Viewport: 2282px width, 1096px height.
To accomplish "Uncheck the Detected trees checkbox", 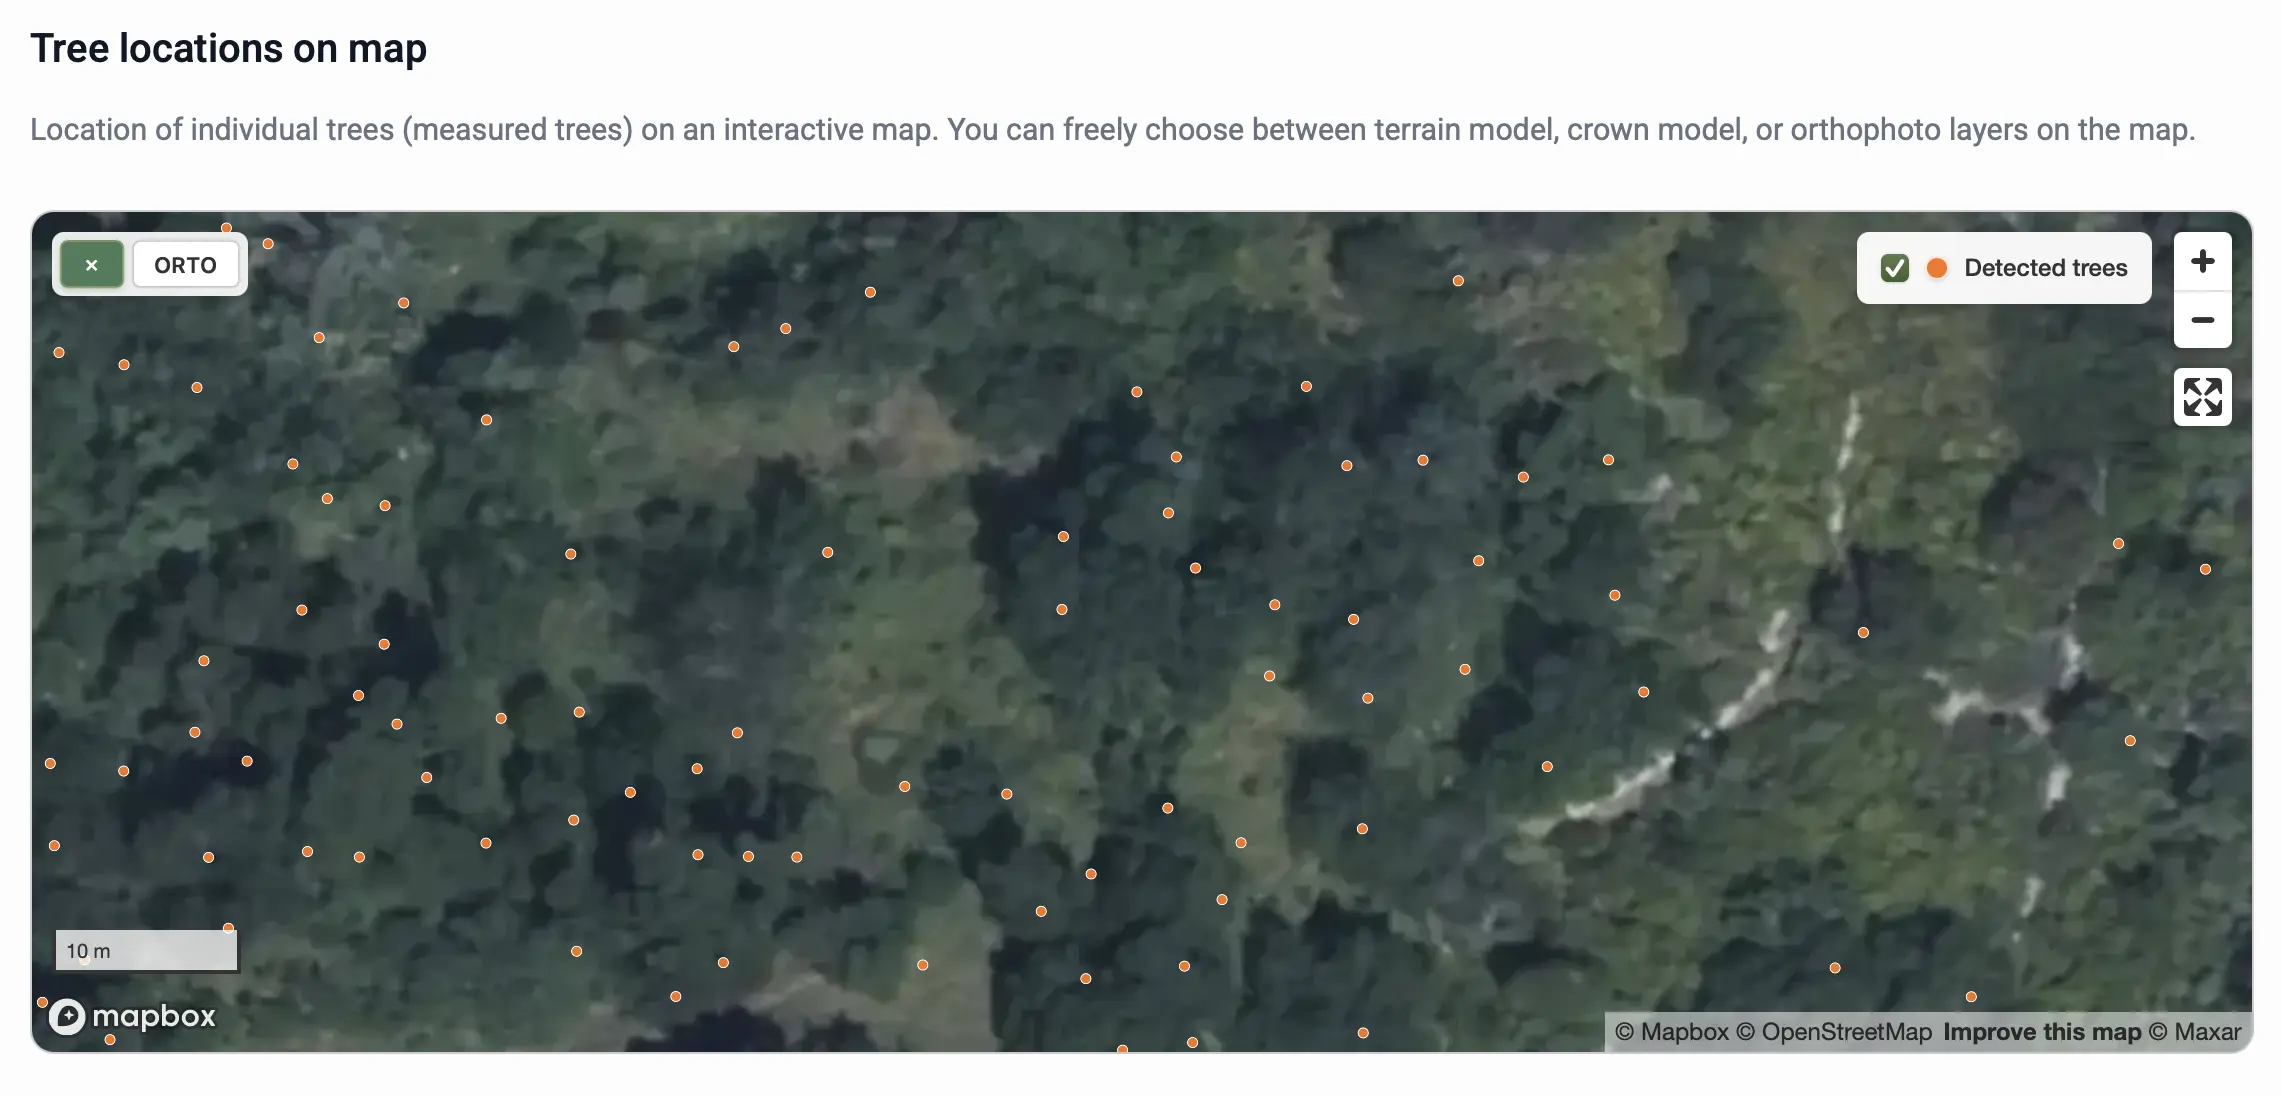I will tap(1894, 268).
